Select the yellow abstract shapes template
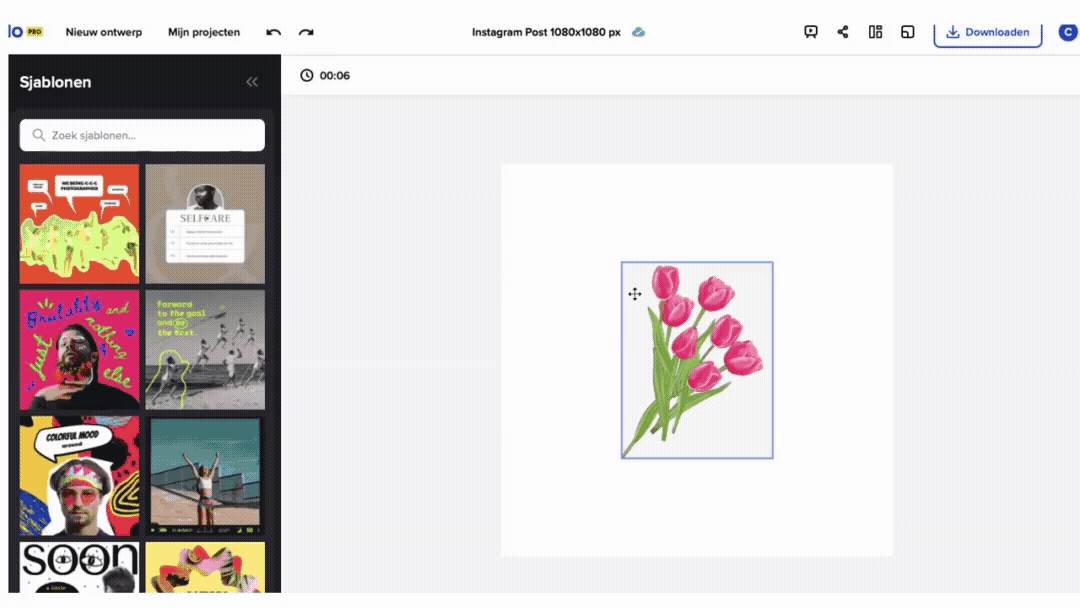Image resolution: width=1080 pixels, height=608 pixels. pyautogui.click(x=205, y=567)
